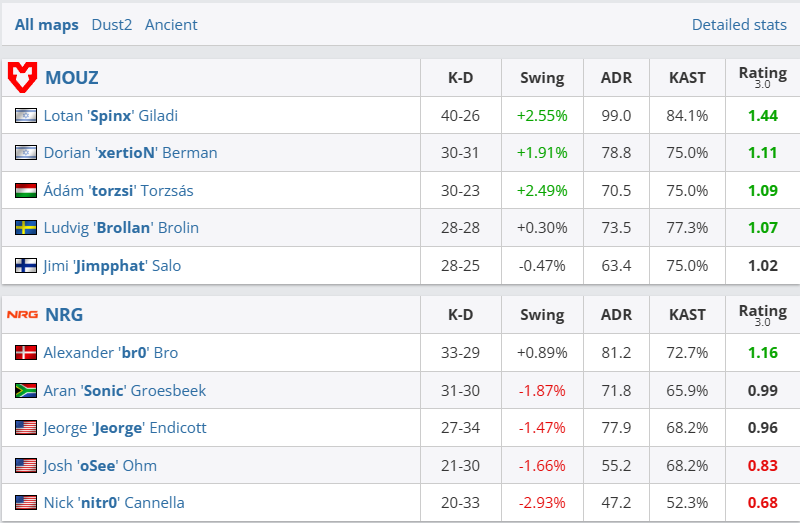Click the South African flag beside Sonic

pyautogui.click(x=25, y=390)
